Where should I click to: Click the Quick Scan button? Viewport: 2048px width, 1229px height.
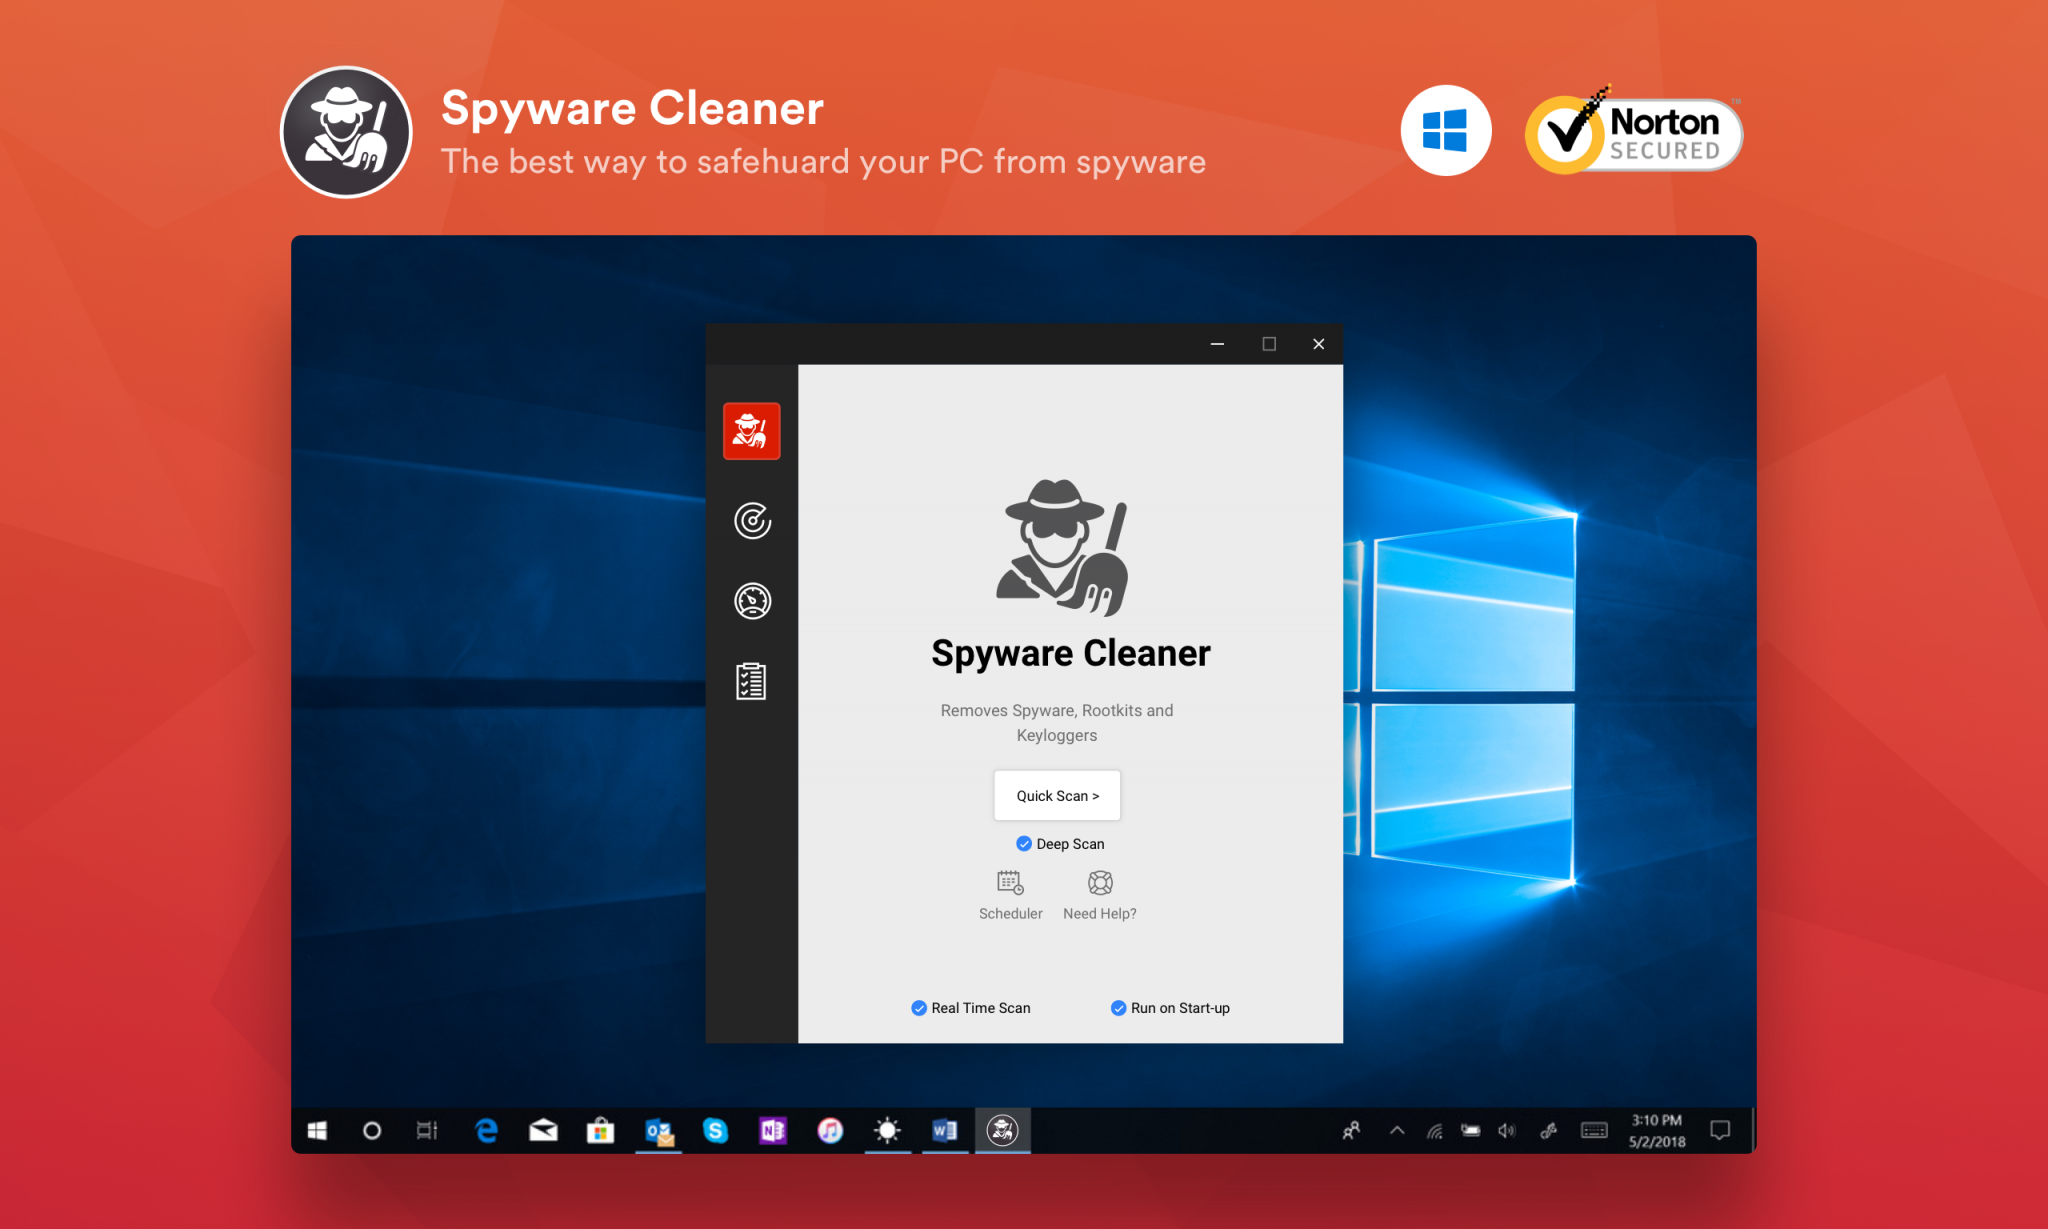pyautogui.click(x=1057, y=795)
